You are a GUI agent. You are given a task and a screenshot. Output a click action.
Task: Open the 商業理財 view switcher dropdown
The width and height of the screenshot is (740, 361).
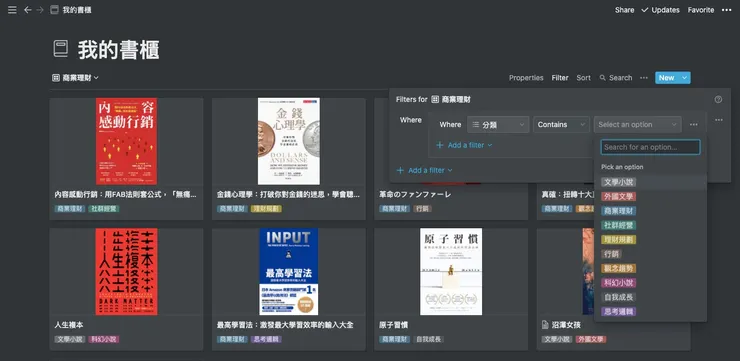click(76, 78)
